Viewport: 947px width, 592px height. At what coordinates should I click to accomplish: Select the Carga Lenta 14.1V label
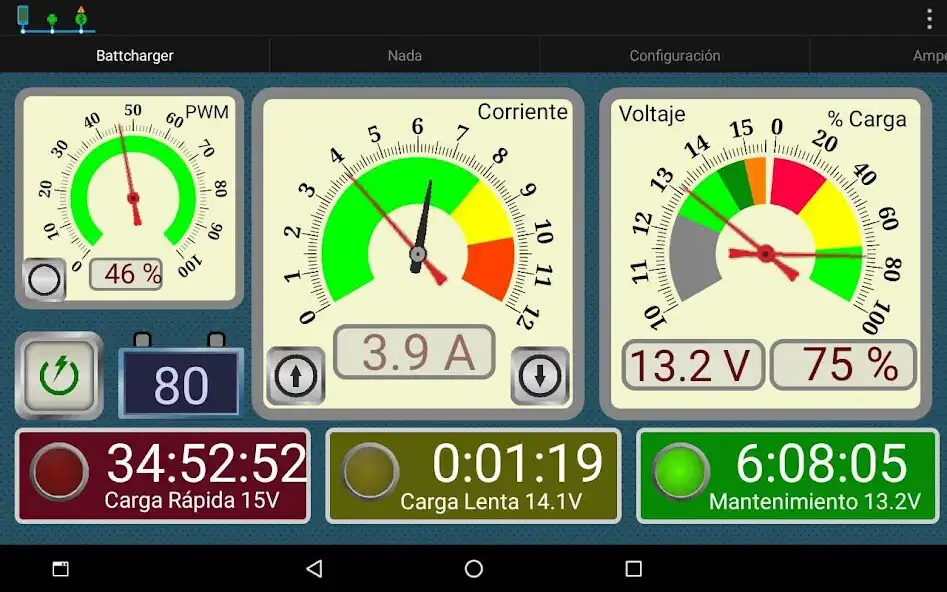coord(491,501)
